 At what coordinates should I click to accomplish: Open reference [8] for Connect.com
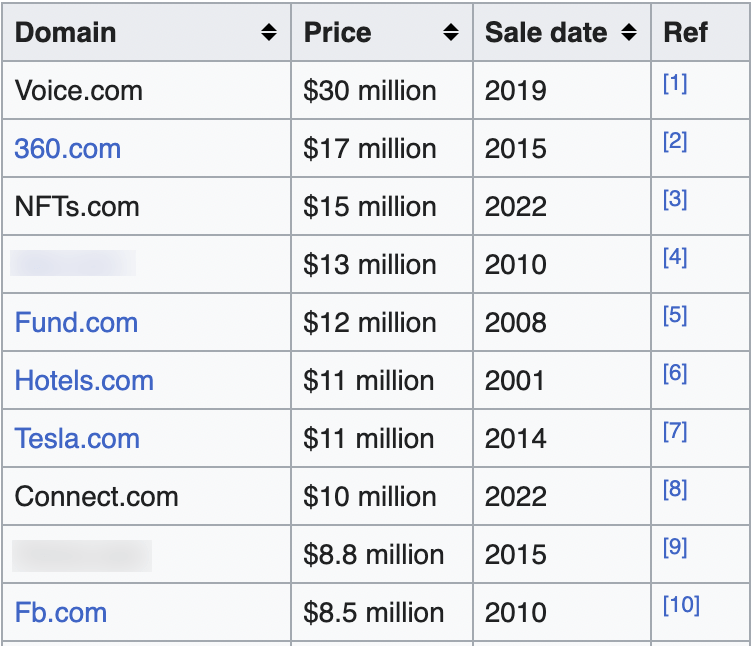tap(675, 489)
